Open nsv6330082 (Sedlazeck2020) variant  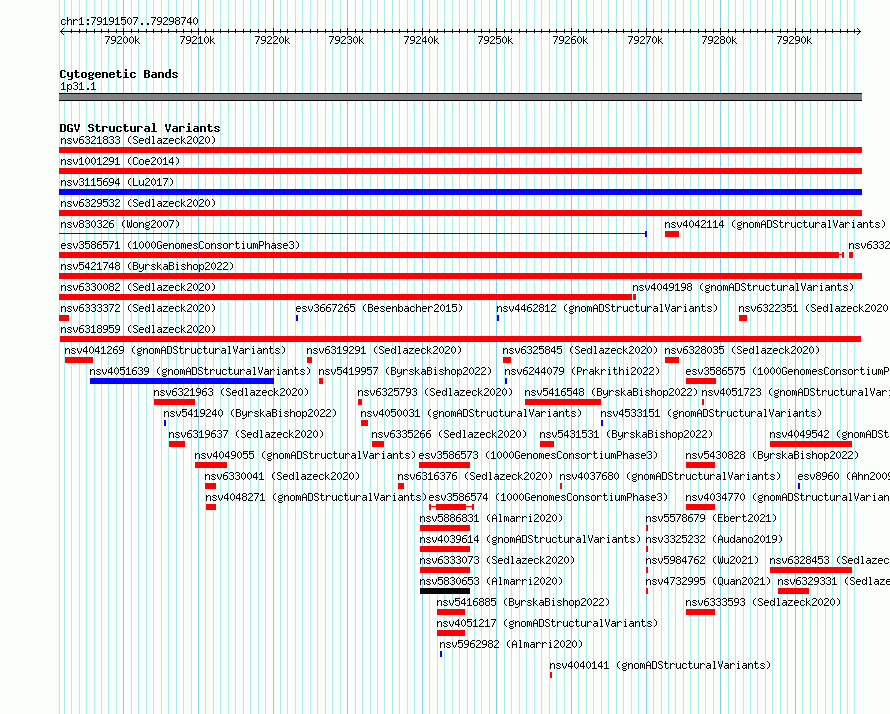[x=138, y=287]
